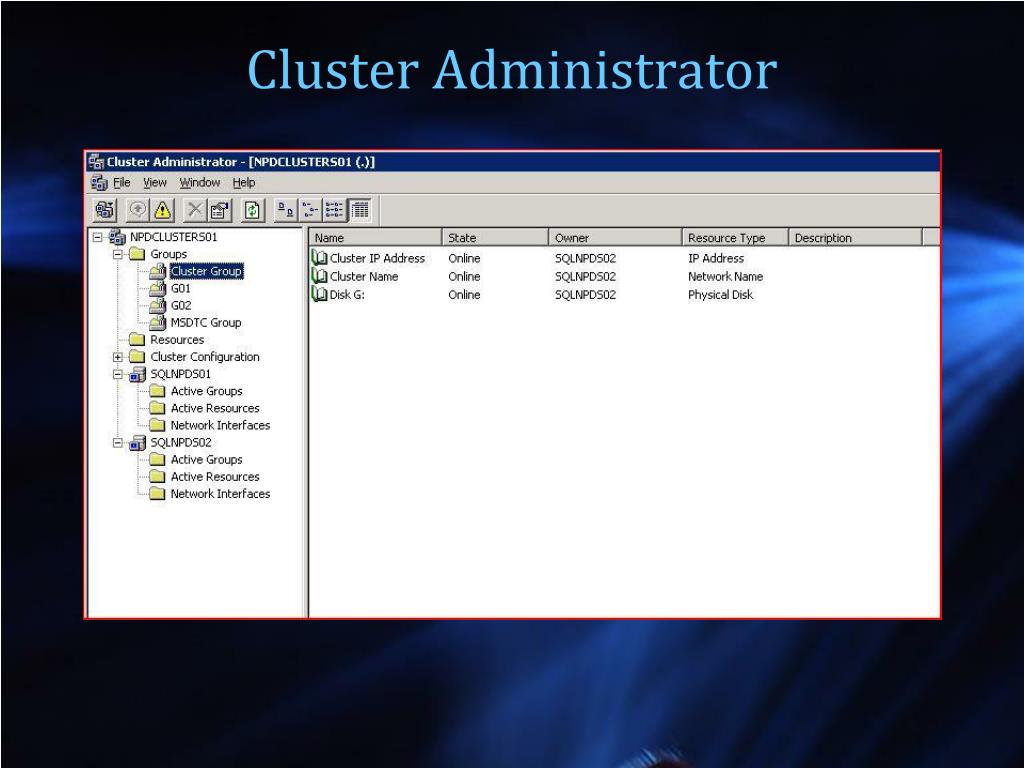Click the 'Physical Disk' resource type cell
This screenshot has width=1024, height=768.
pos(720,295)
